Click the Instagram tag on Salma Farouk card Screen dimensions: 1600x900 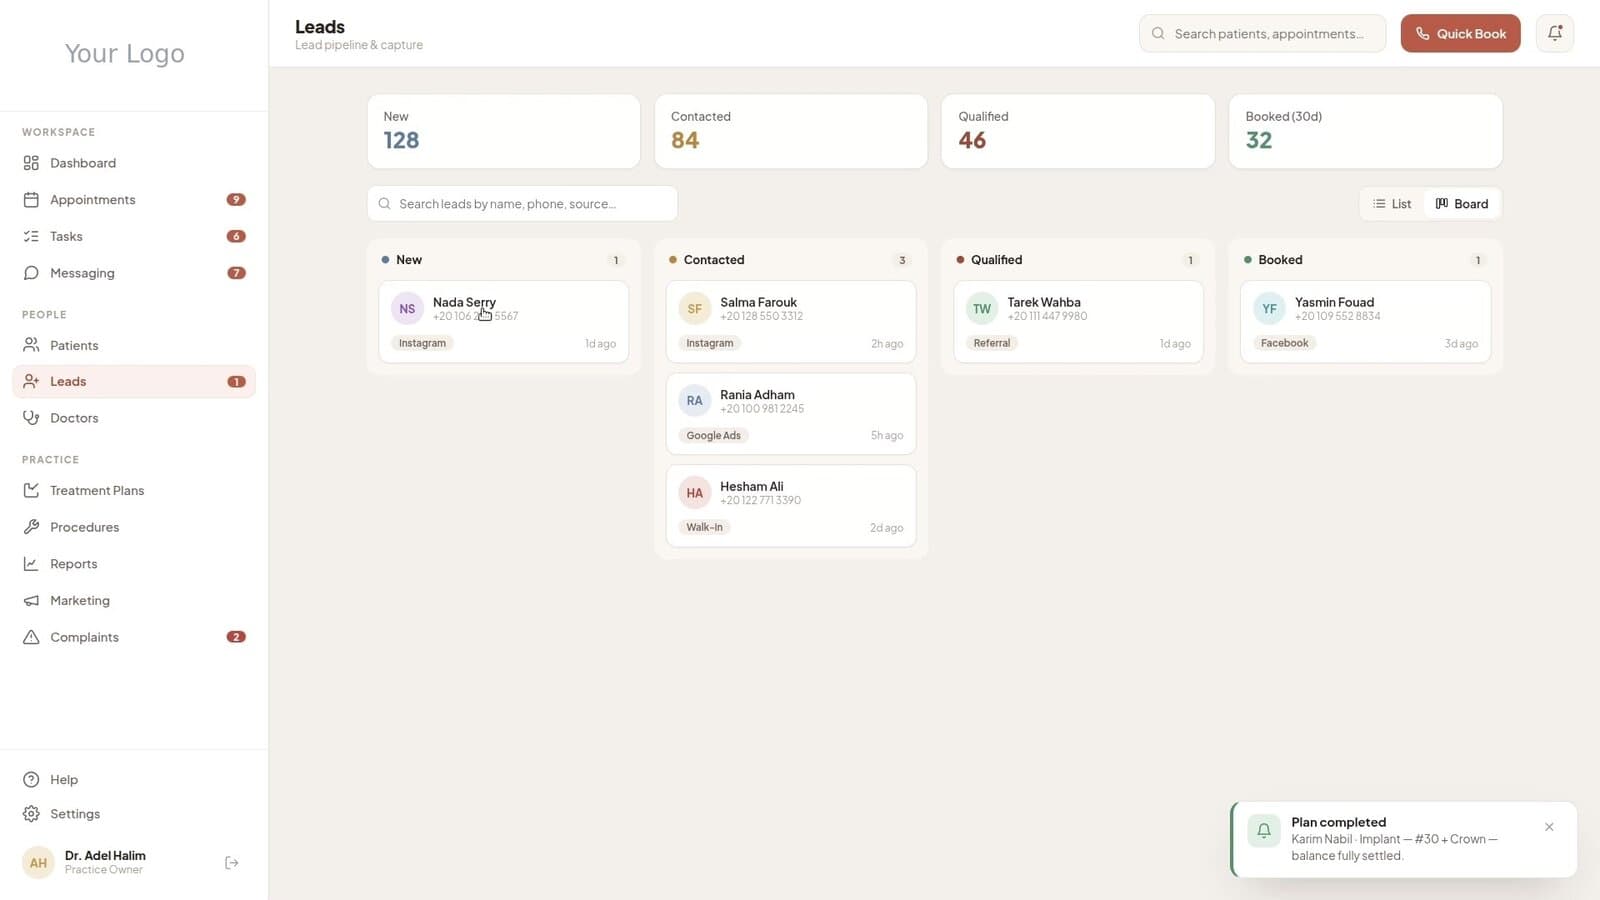[709, 343]
